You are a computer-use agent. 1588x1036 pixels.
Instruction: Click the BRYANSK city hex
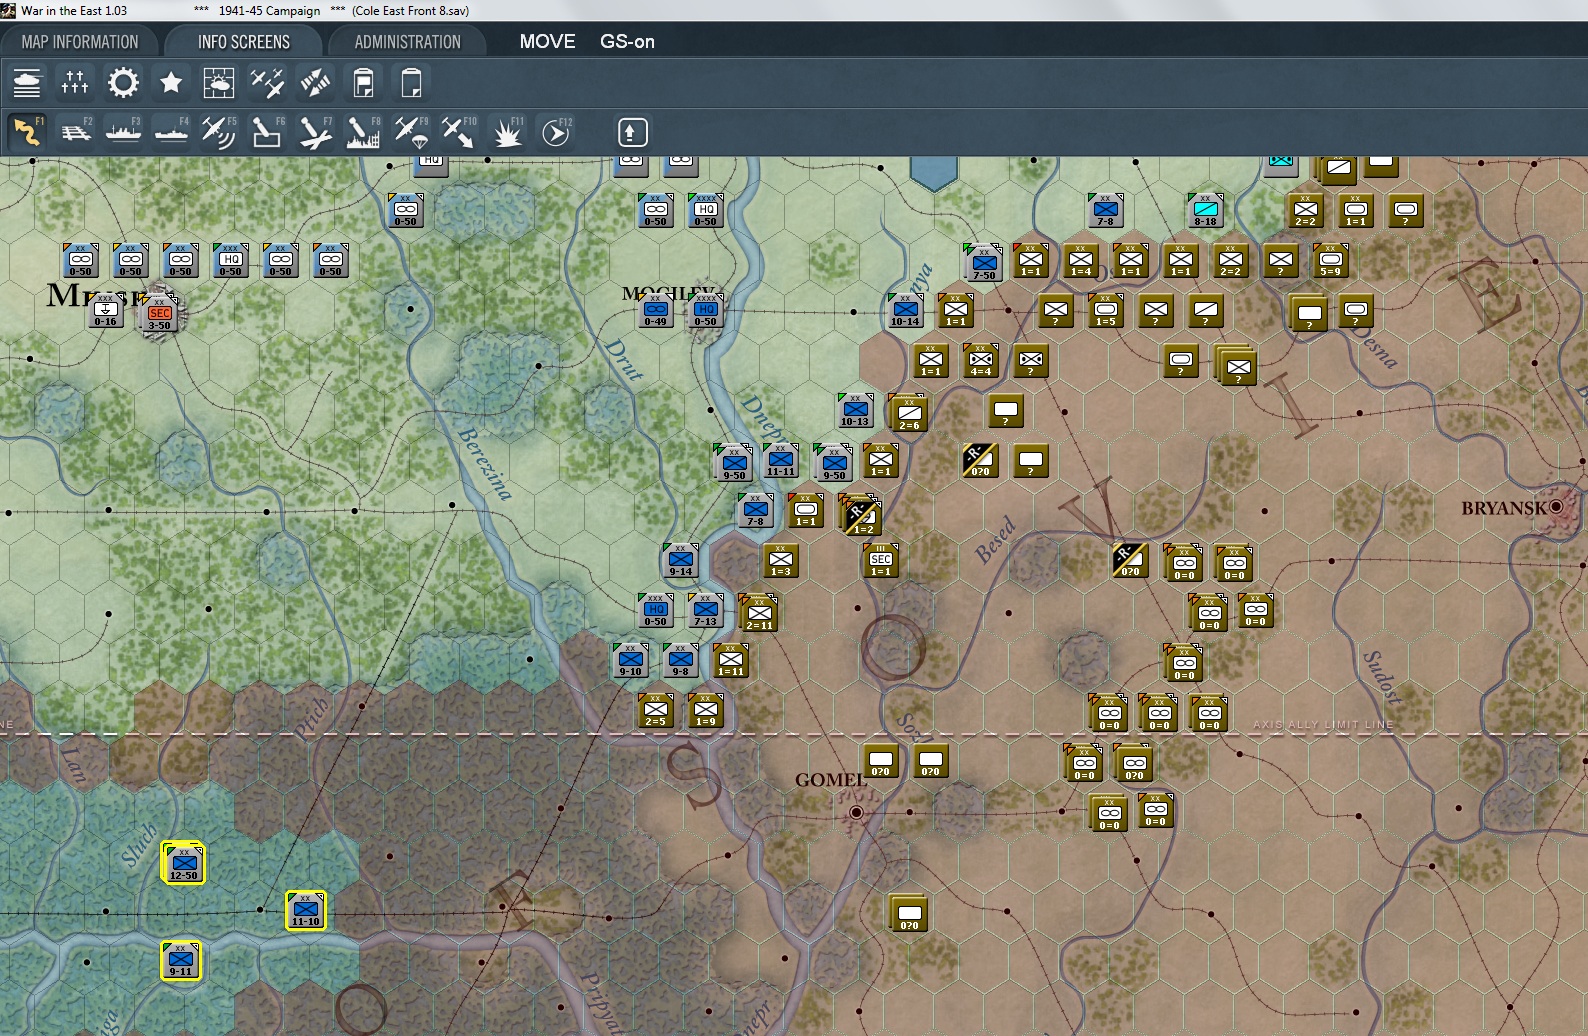pyautogui.click(x=1556, y=508)
